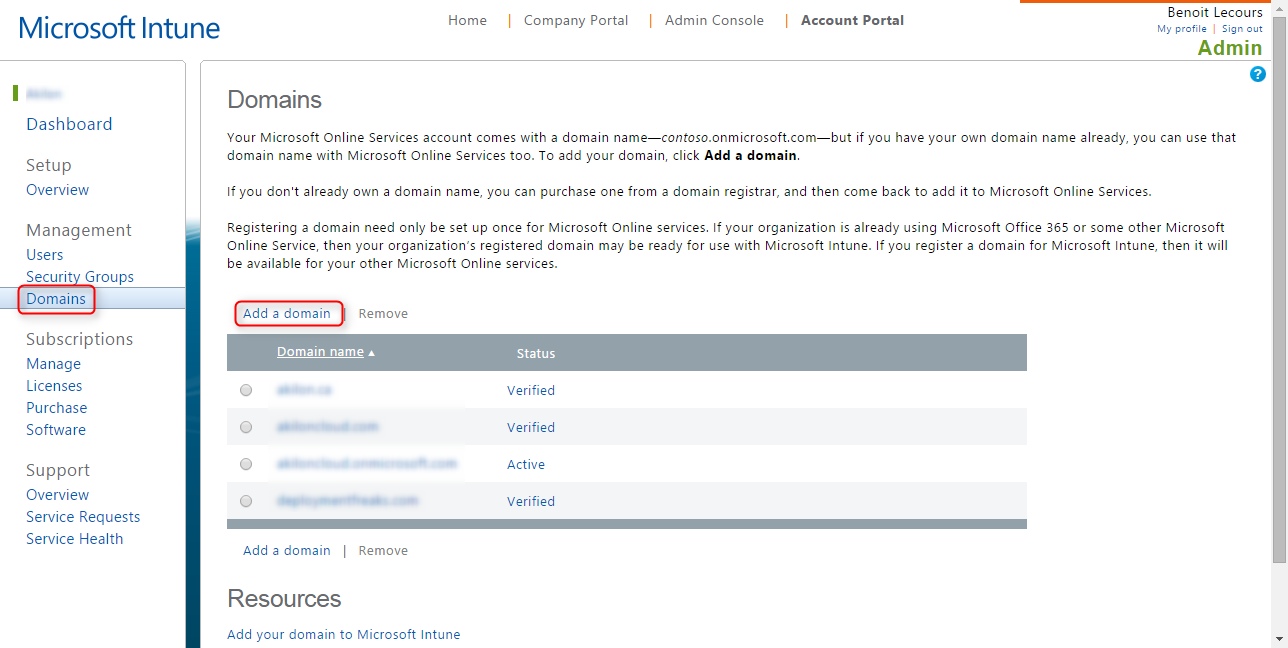This screenshot has width=1288, height=648.
Task: Open Add your domain to Microsoft Intune link
Action: tap(344, 634)
